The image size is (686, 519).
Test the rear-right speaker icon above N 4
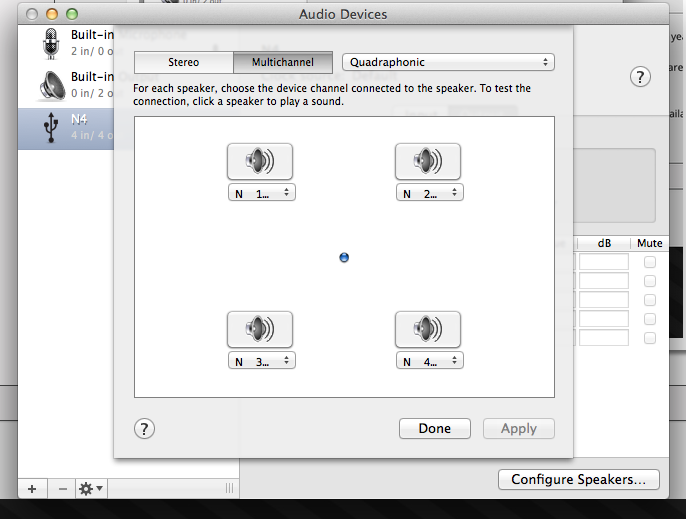(428, 330)
